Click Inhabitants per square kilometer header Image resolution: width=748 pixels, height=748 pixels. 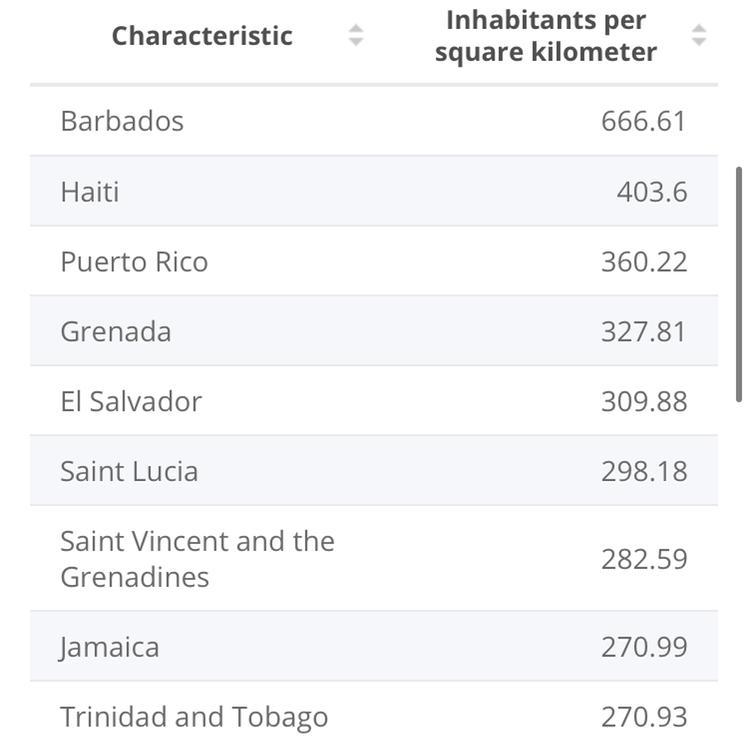point(546,36)
